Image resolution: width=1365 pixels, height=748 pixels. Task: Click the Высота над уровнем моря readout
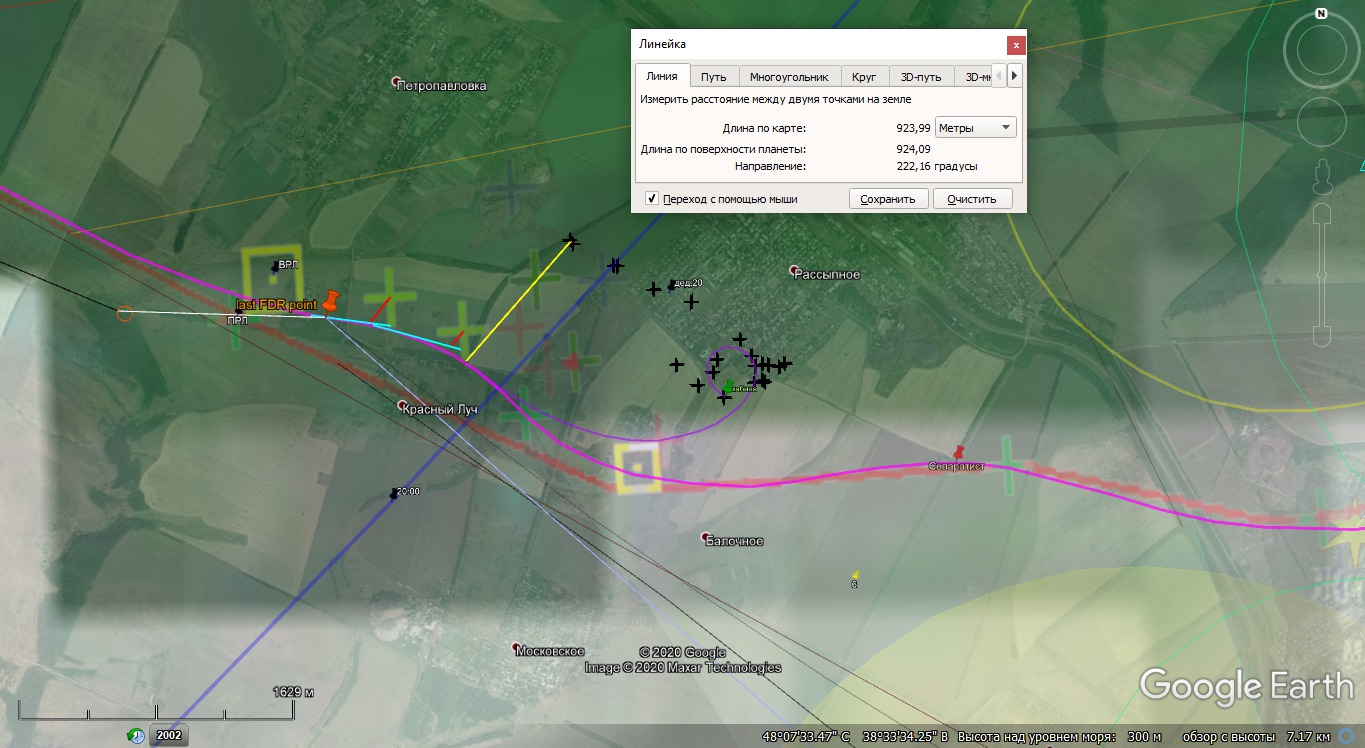pyautogui.click(x=1060, y=737)
